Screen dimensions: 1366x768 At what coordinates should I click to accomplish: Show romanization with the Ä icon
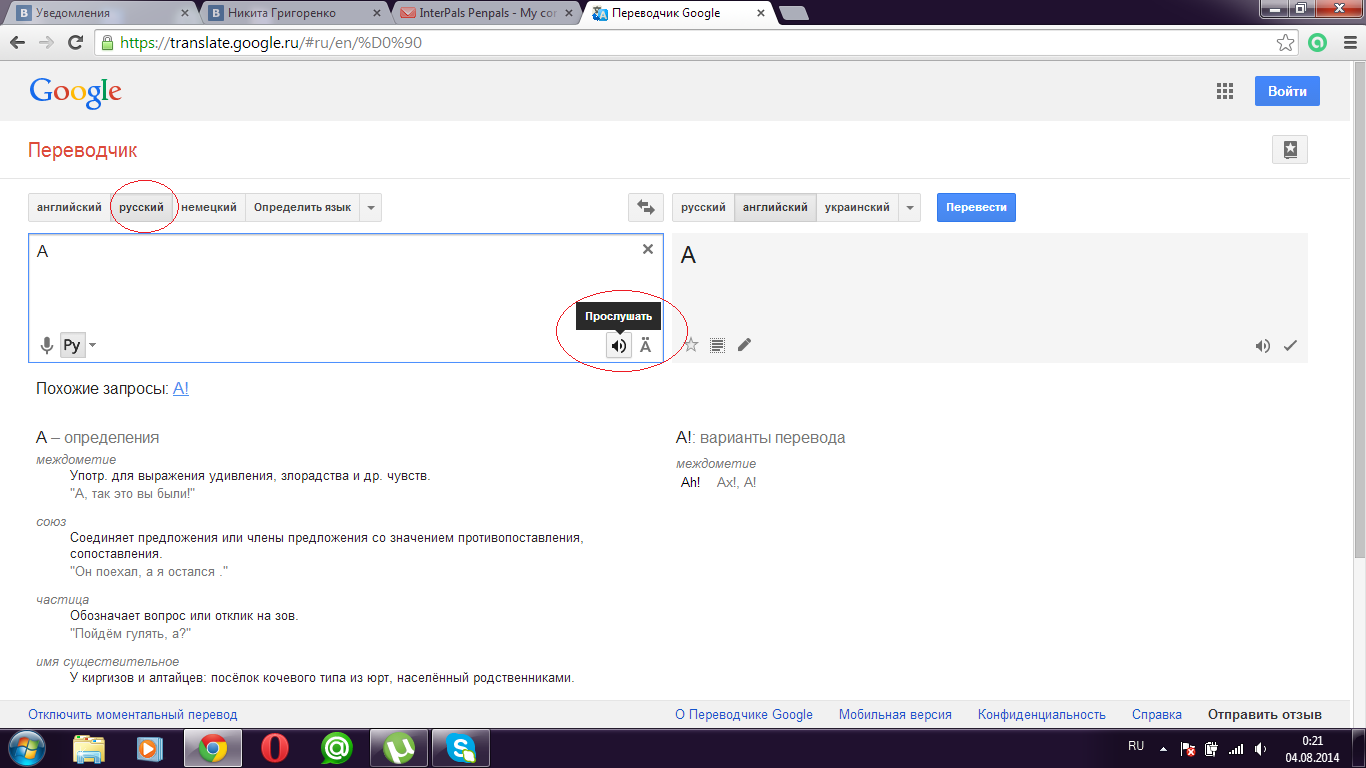pos(645,346)
